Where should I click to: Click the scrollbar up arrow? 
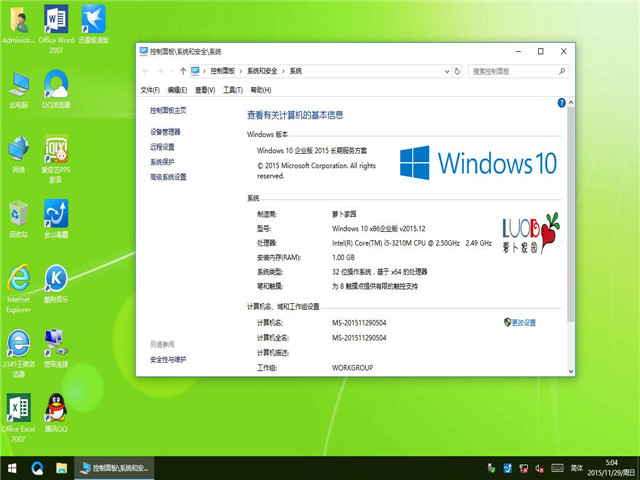point(571,102)
